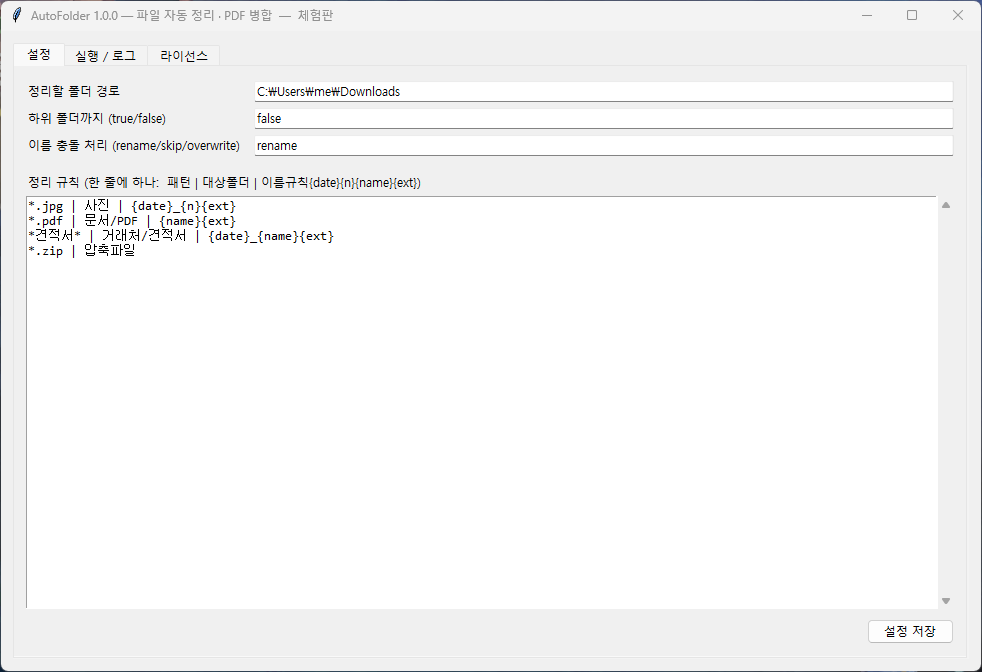Click the AutoFolder feather icon in title bar
982x672 pixels.
tap(17, 15)
